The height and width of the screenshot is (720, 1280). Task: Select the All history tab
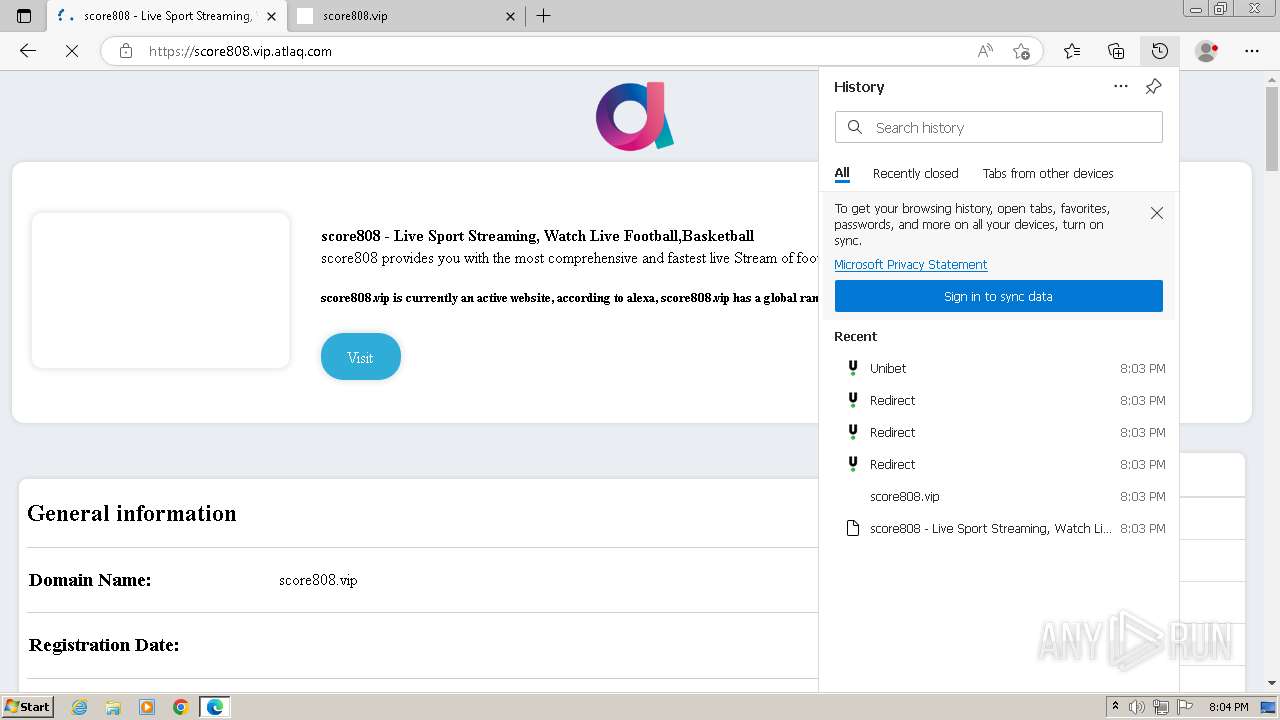point(842,174)
